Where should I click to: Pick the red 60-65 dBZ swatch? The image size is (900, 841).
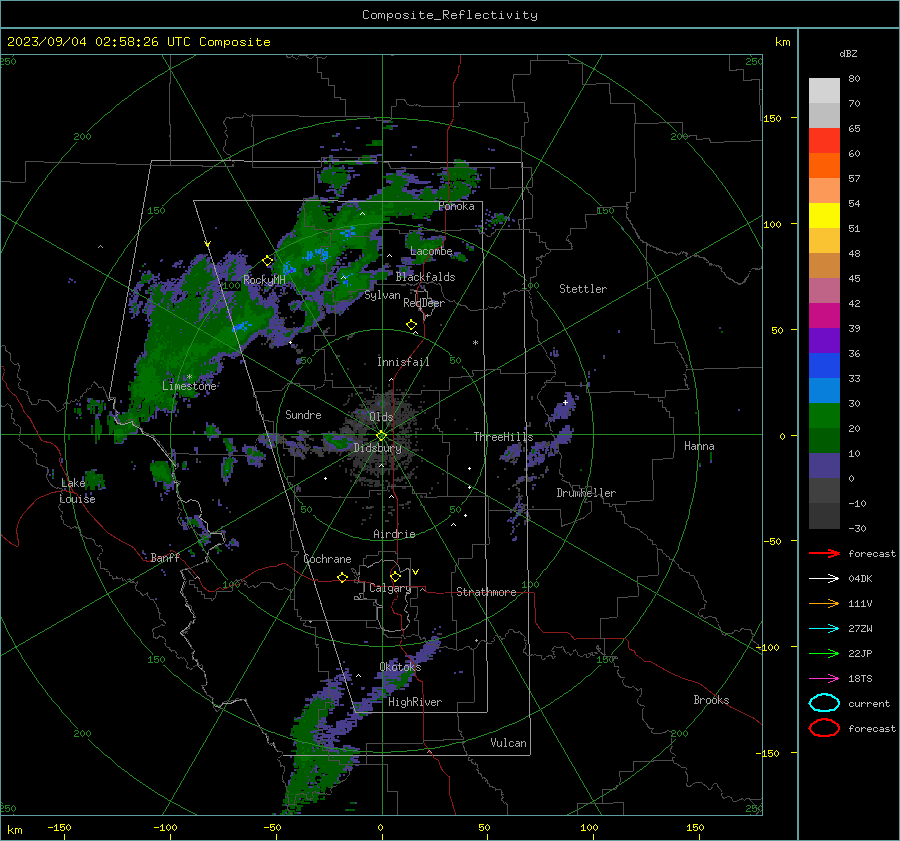coord(824,141)
